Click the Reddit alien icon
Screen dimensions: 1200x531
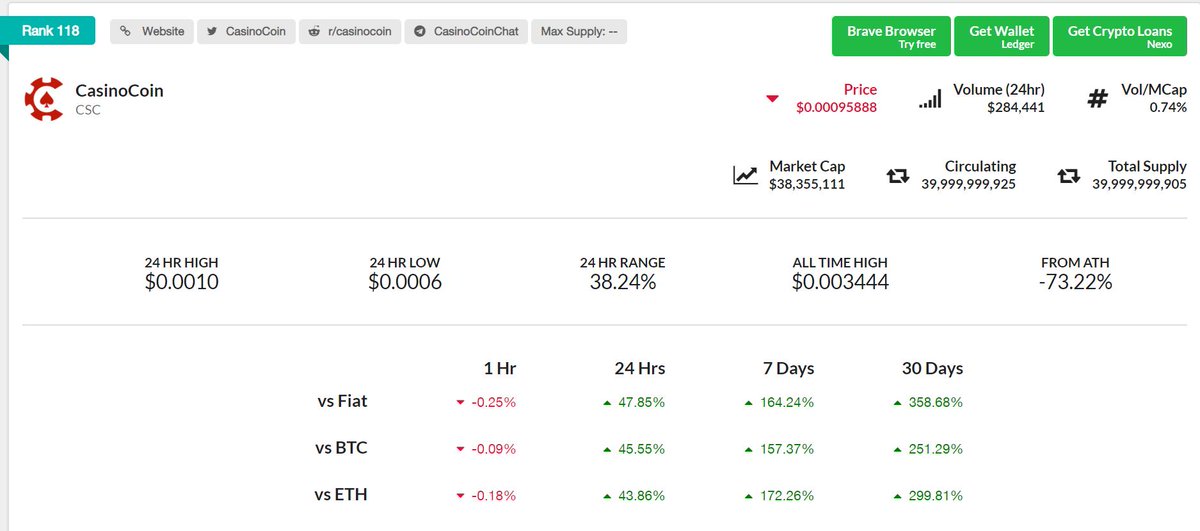point(315,31)
